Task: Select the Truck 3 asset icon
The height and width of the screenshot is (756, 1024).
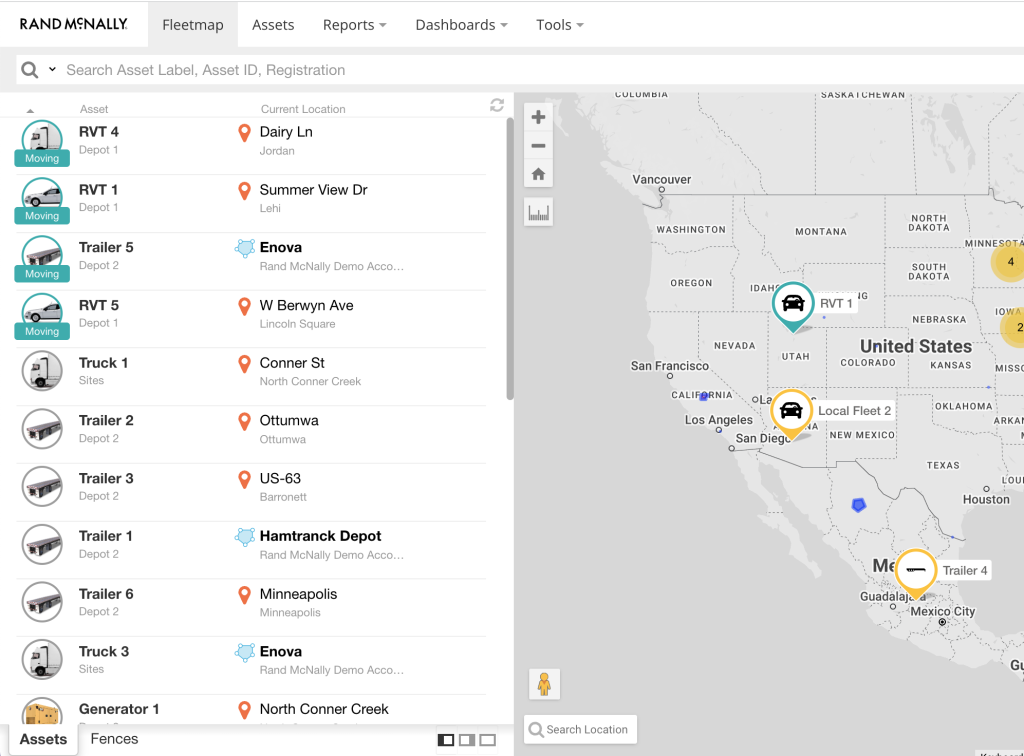Action: 42,659
